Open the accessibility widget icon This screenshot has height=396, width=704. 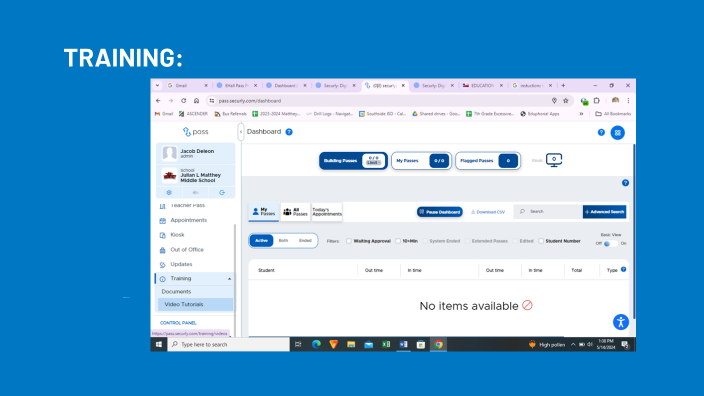[x=620, y=322]
